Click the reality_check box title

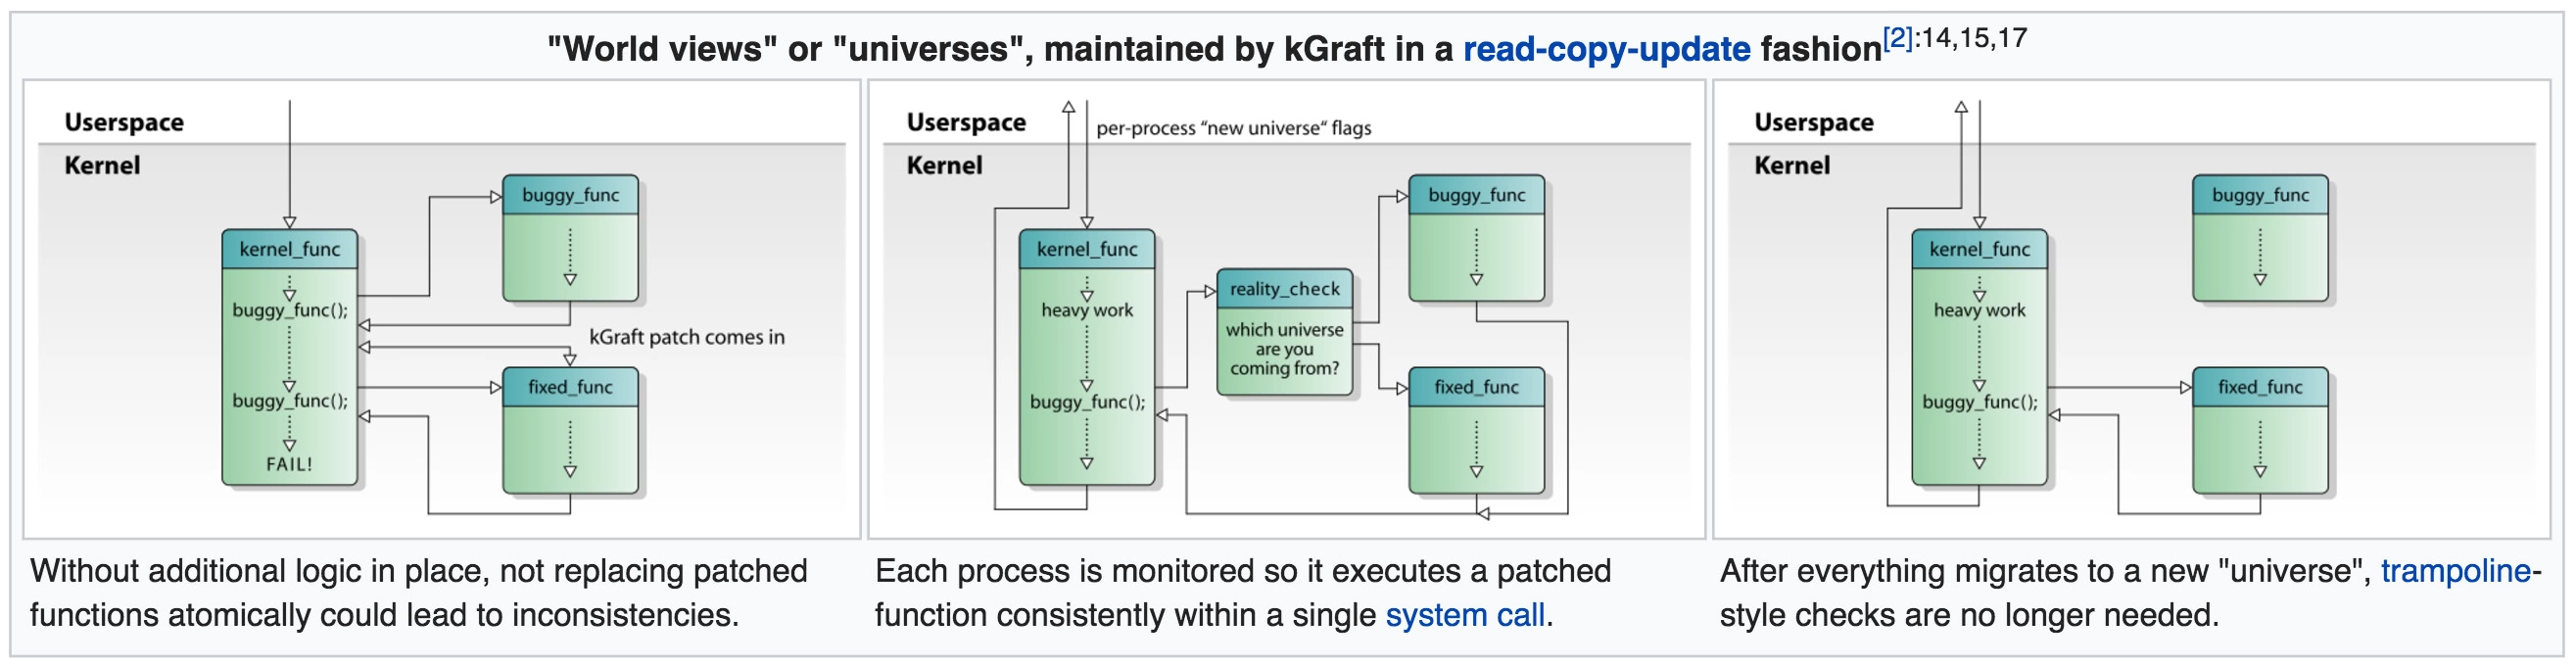click(1284, 289)
